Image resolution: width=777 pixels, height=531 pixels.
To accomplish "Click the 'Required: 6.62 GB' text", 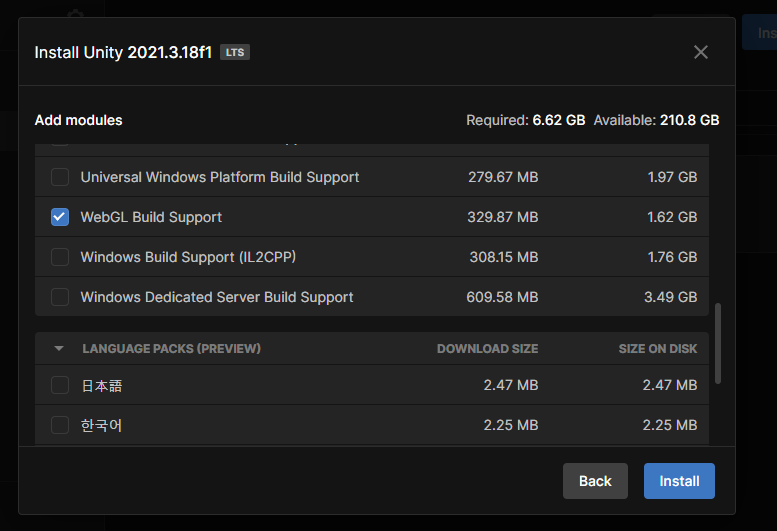I will pos(526,120).
